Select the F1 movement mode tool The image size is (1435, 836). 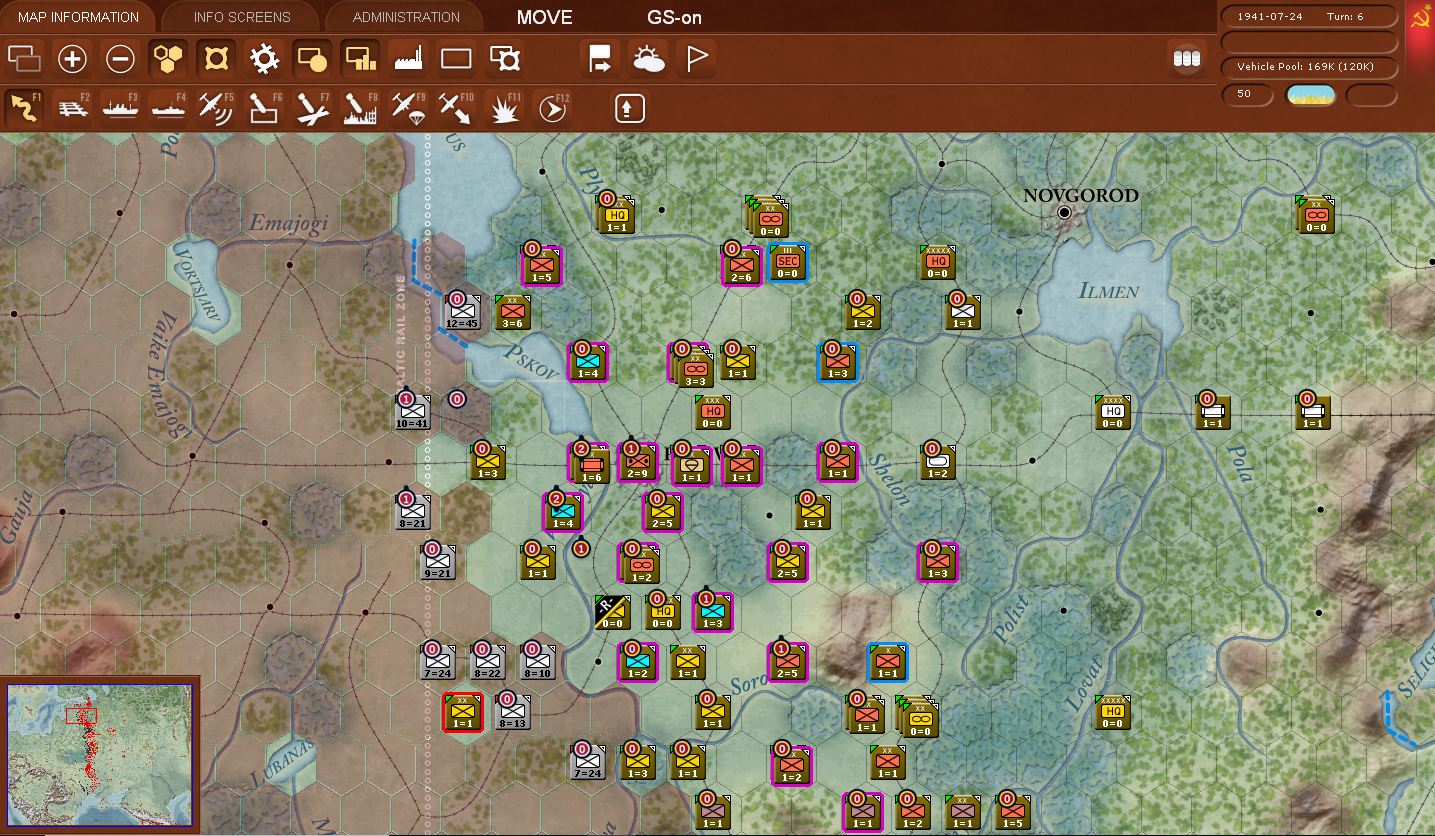coord(22,107)
